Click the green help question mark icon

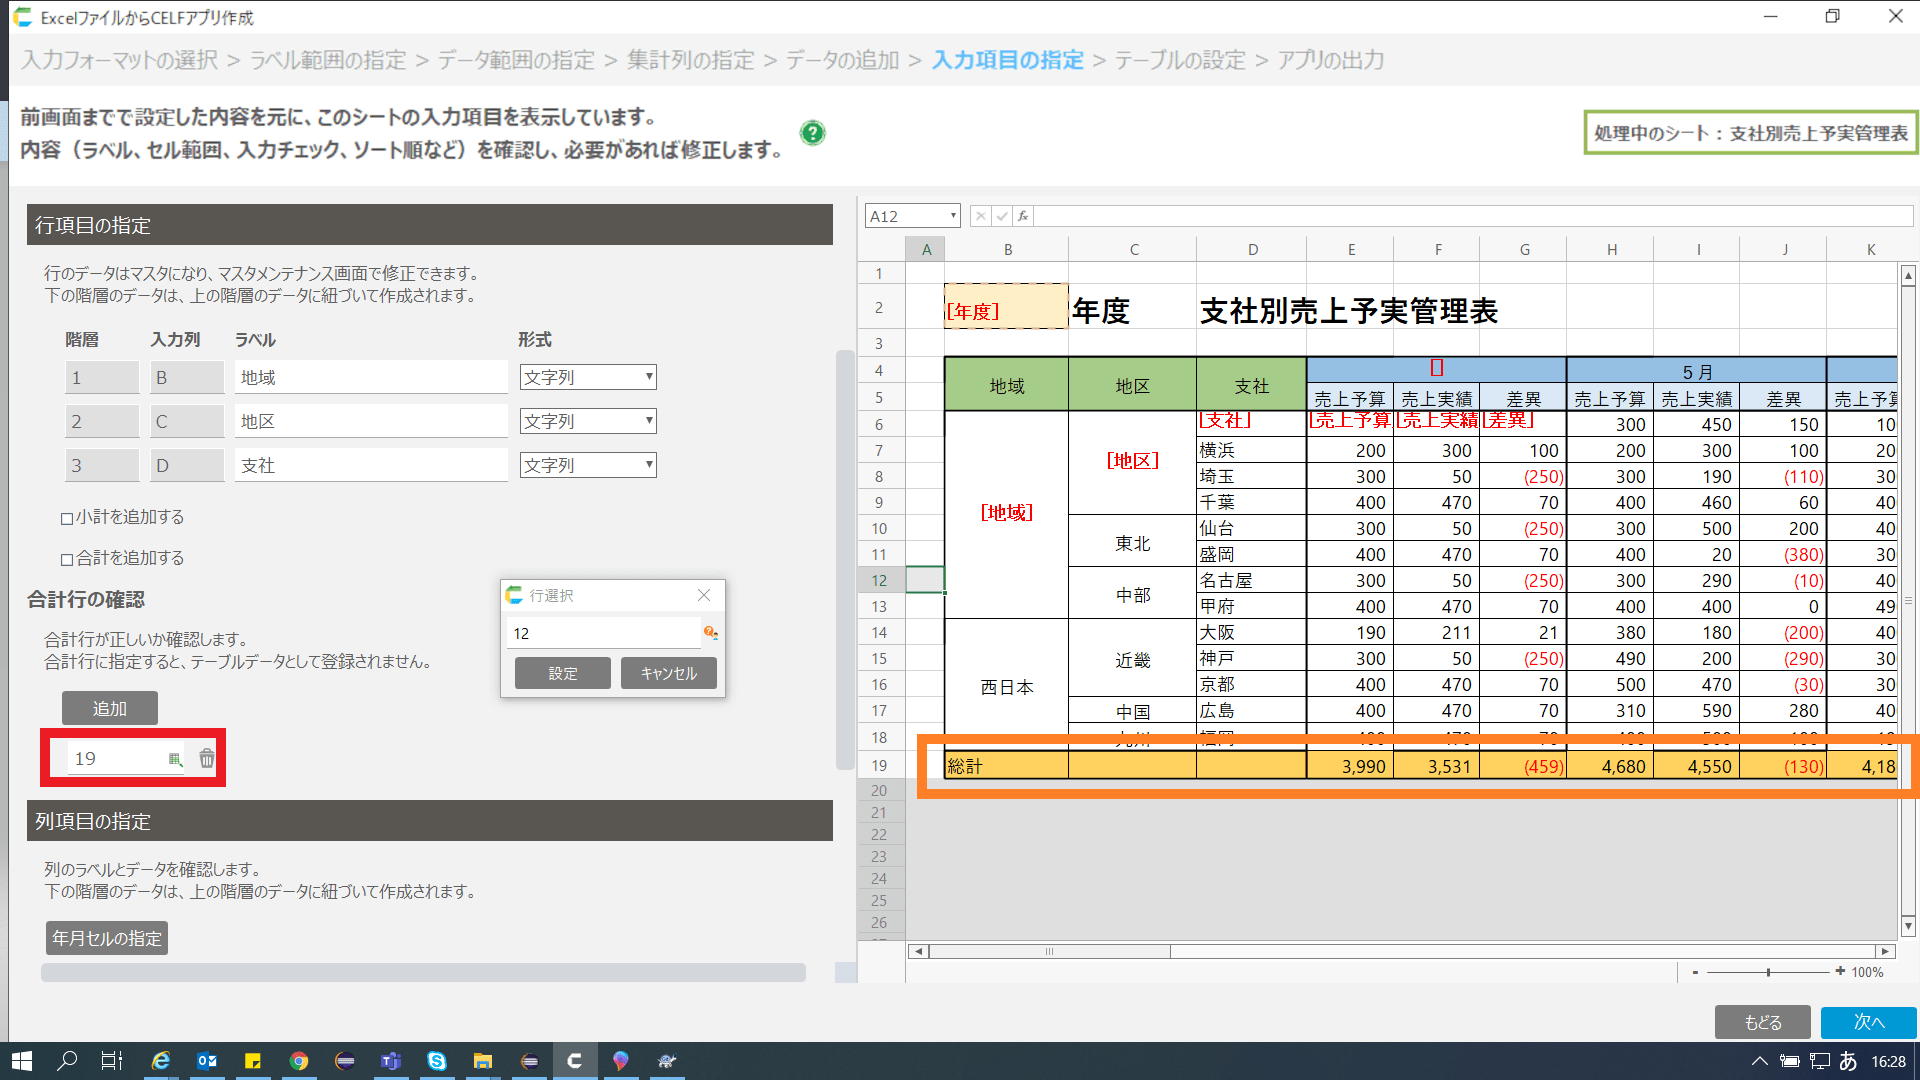pyautogui.click(x=812, y=133)
